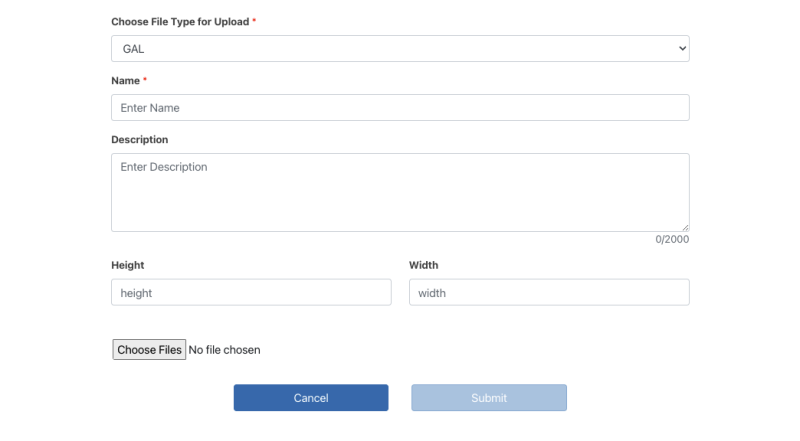
Task: Click the 'Choose File Type for Upload' label
Action: click(x=180, y=21)
